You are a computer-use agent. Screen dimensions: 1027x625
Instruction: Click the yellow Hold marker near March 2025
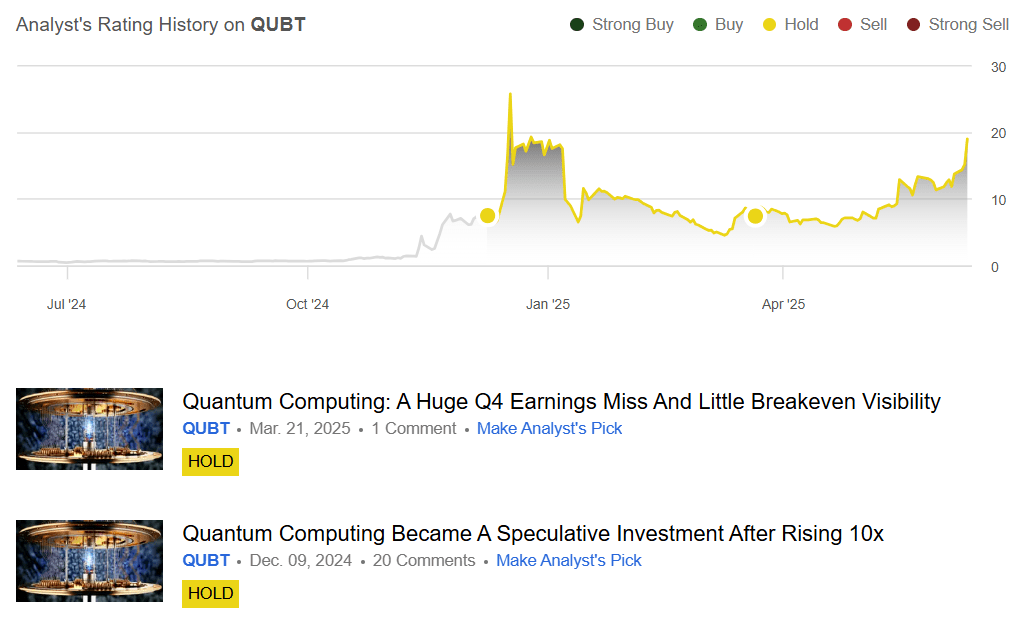click(755, 216)
